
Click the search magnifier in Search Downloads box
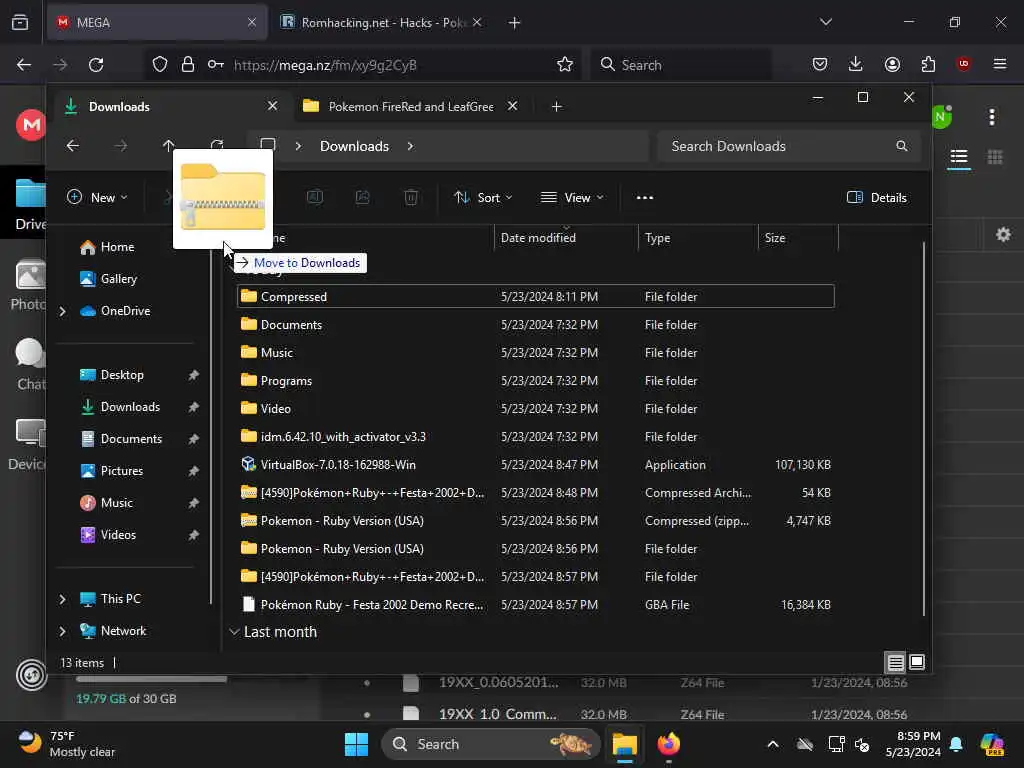click(x=902, y=146)
